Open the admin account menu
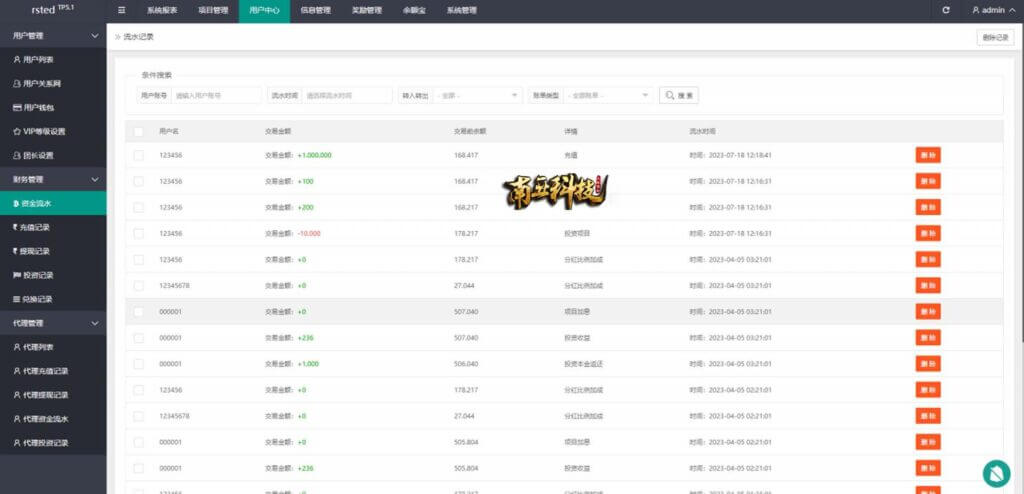 (x=993, y=10)
